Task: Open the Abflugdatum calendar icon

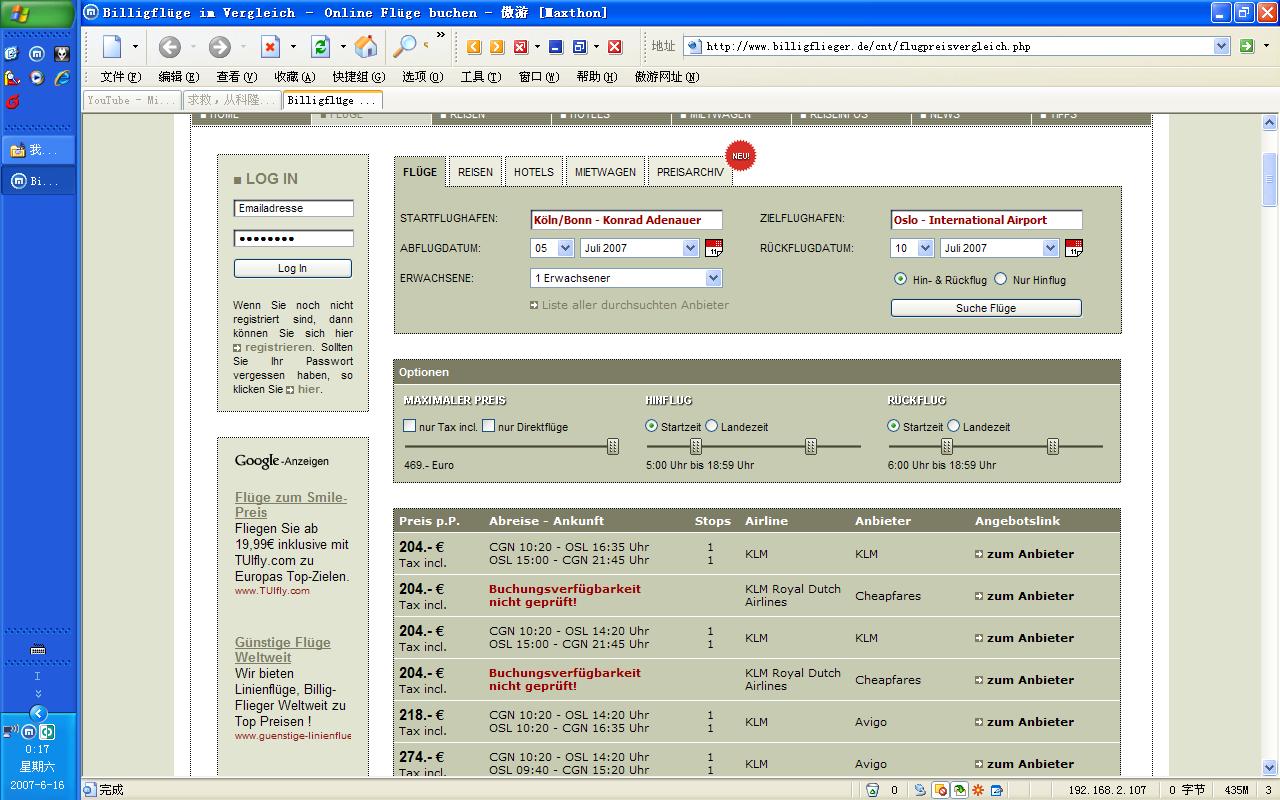Action: coord(714,248)
